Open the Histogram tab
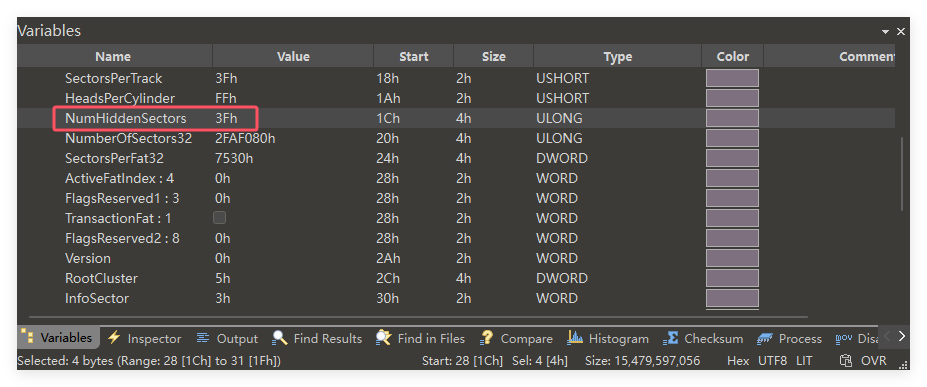 [608, 338]
